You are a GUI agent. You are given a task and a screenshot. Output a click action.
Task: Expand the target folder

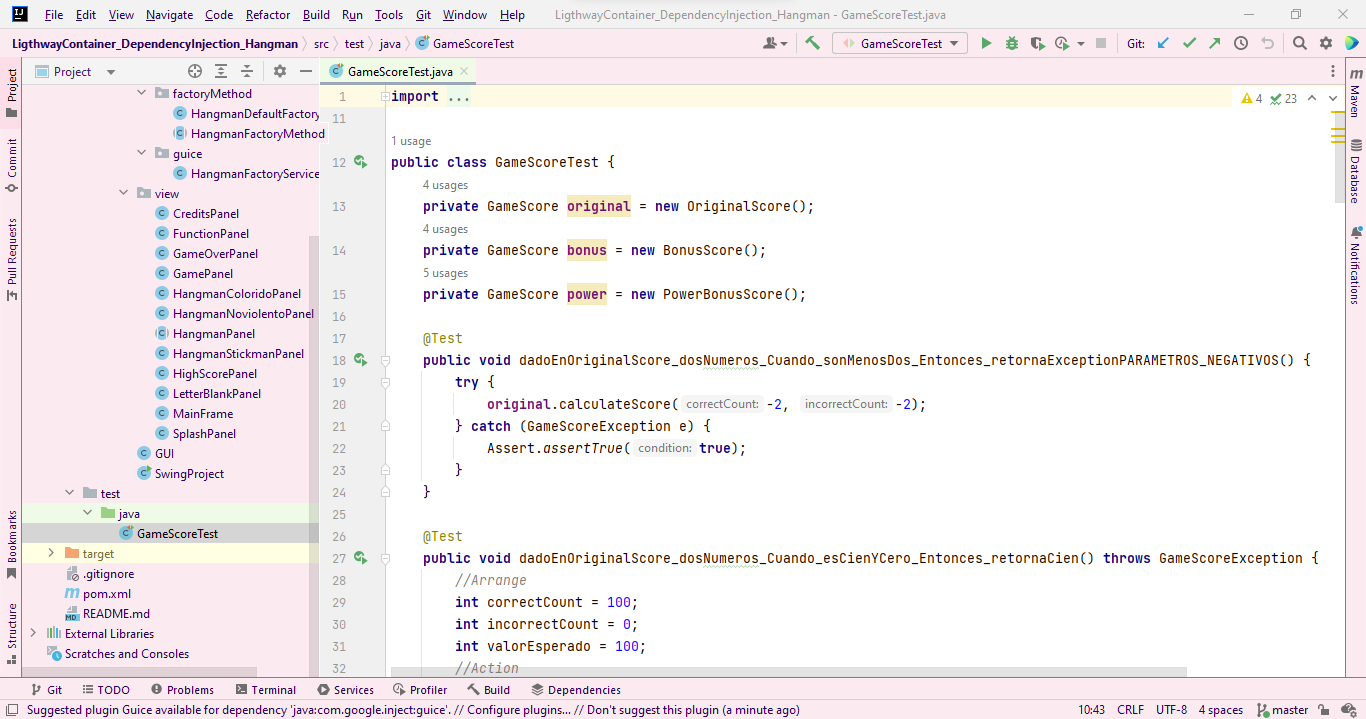pos(50,553)
